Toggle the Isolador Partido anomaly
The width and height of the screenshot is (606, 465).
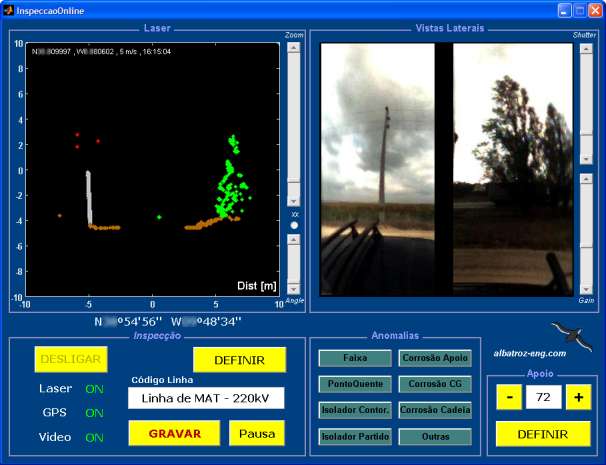355,436
